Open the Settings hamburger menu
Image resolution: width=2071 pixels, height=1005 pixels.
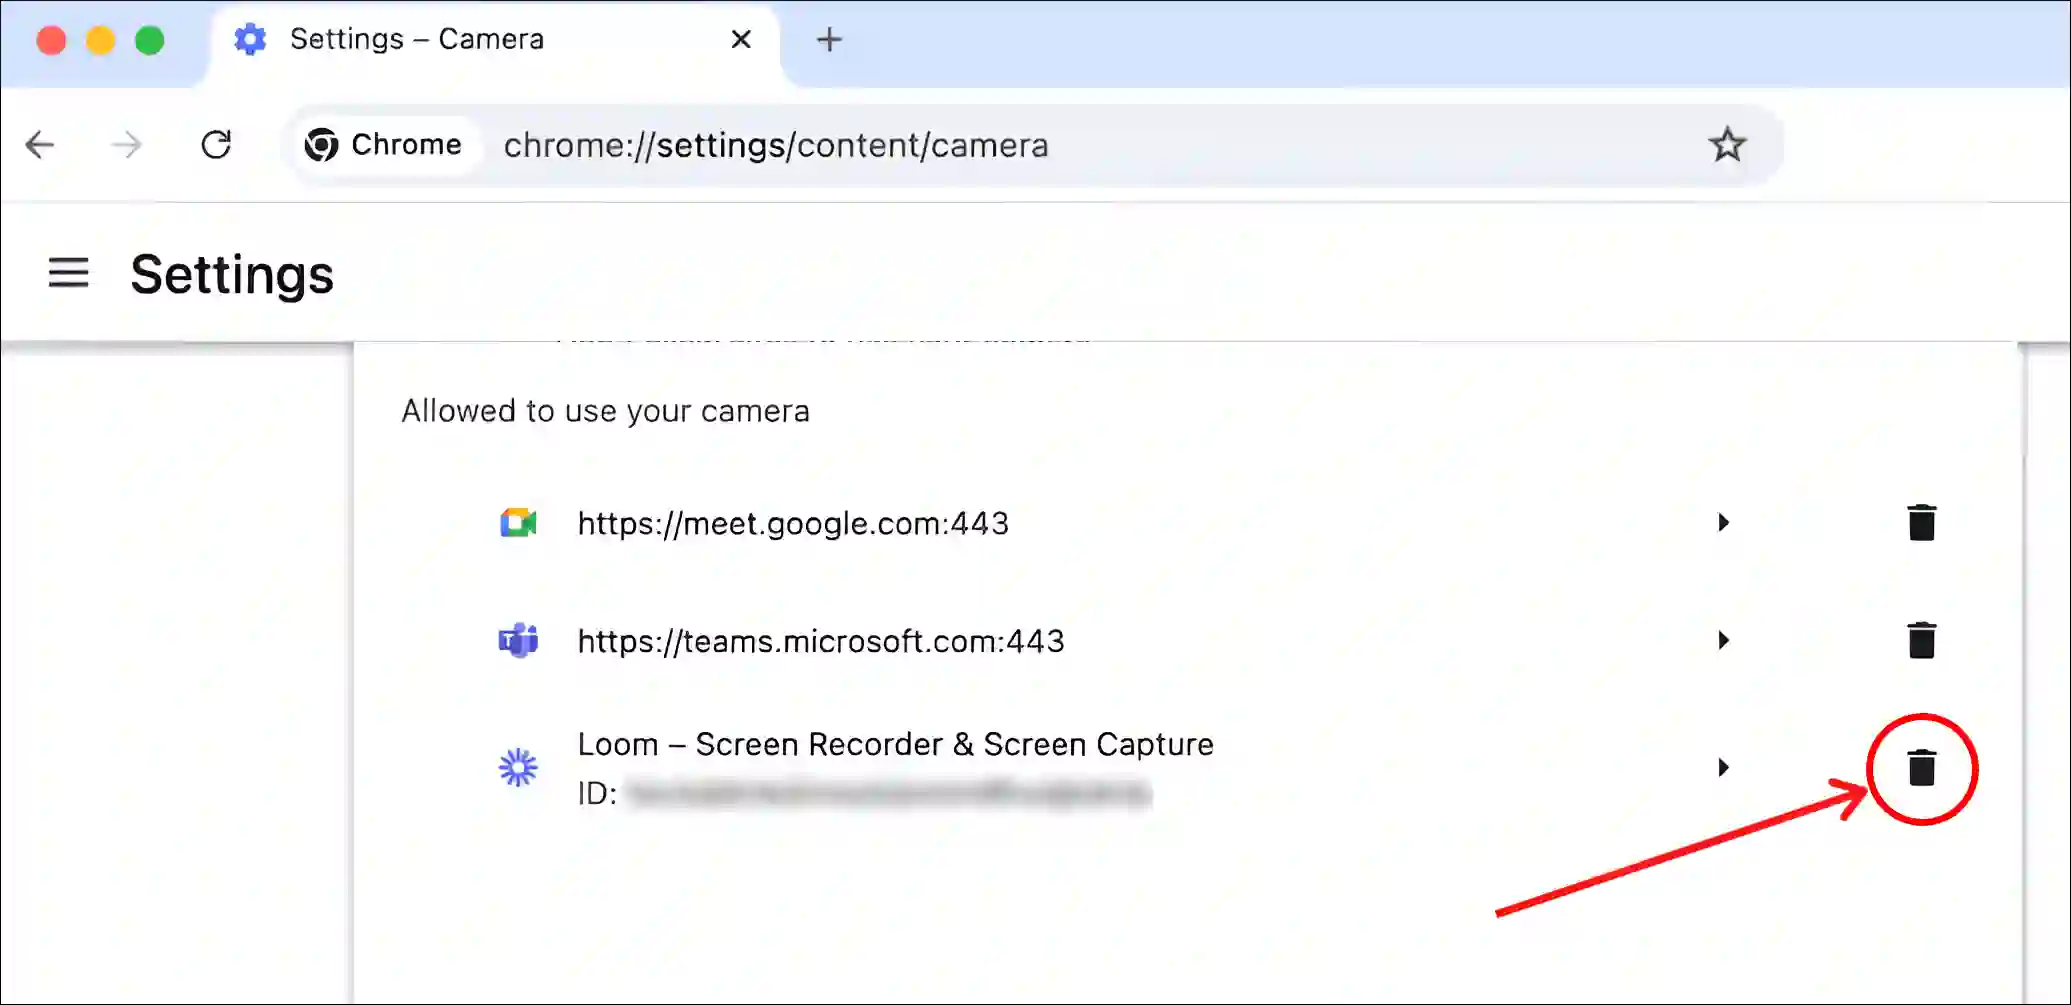[x=69, y=273]
